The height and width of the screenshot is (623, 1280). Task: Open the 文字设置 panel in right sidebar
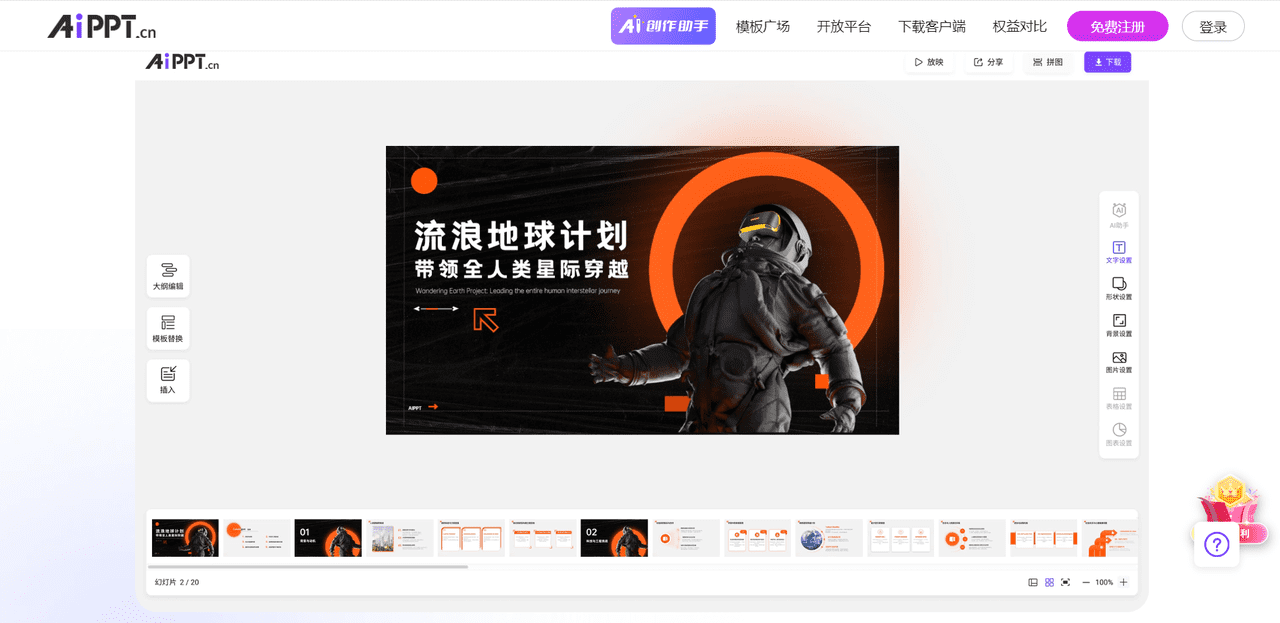[1118, 251]
